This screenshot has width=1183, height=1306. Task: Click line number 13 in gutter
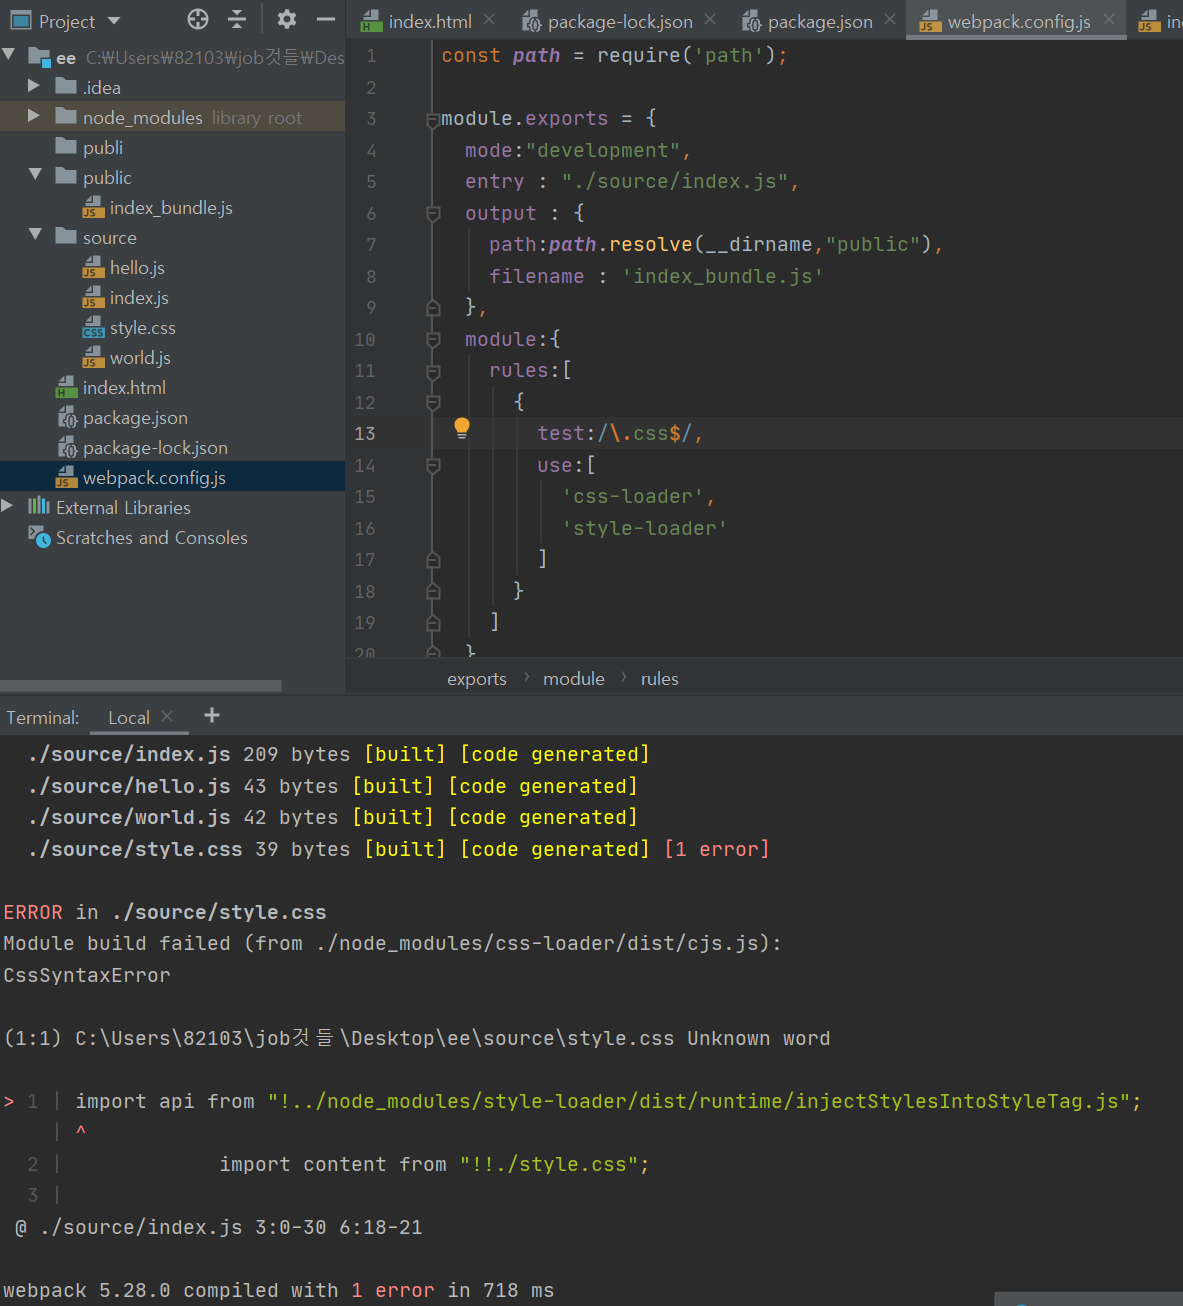point(365,434)
